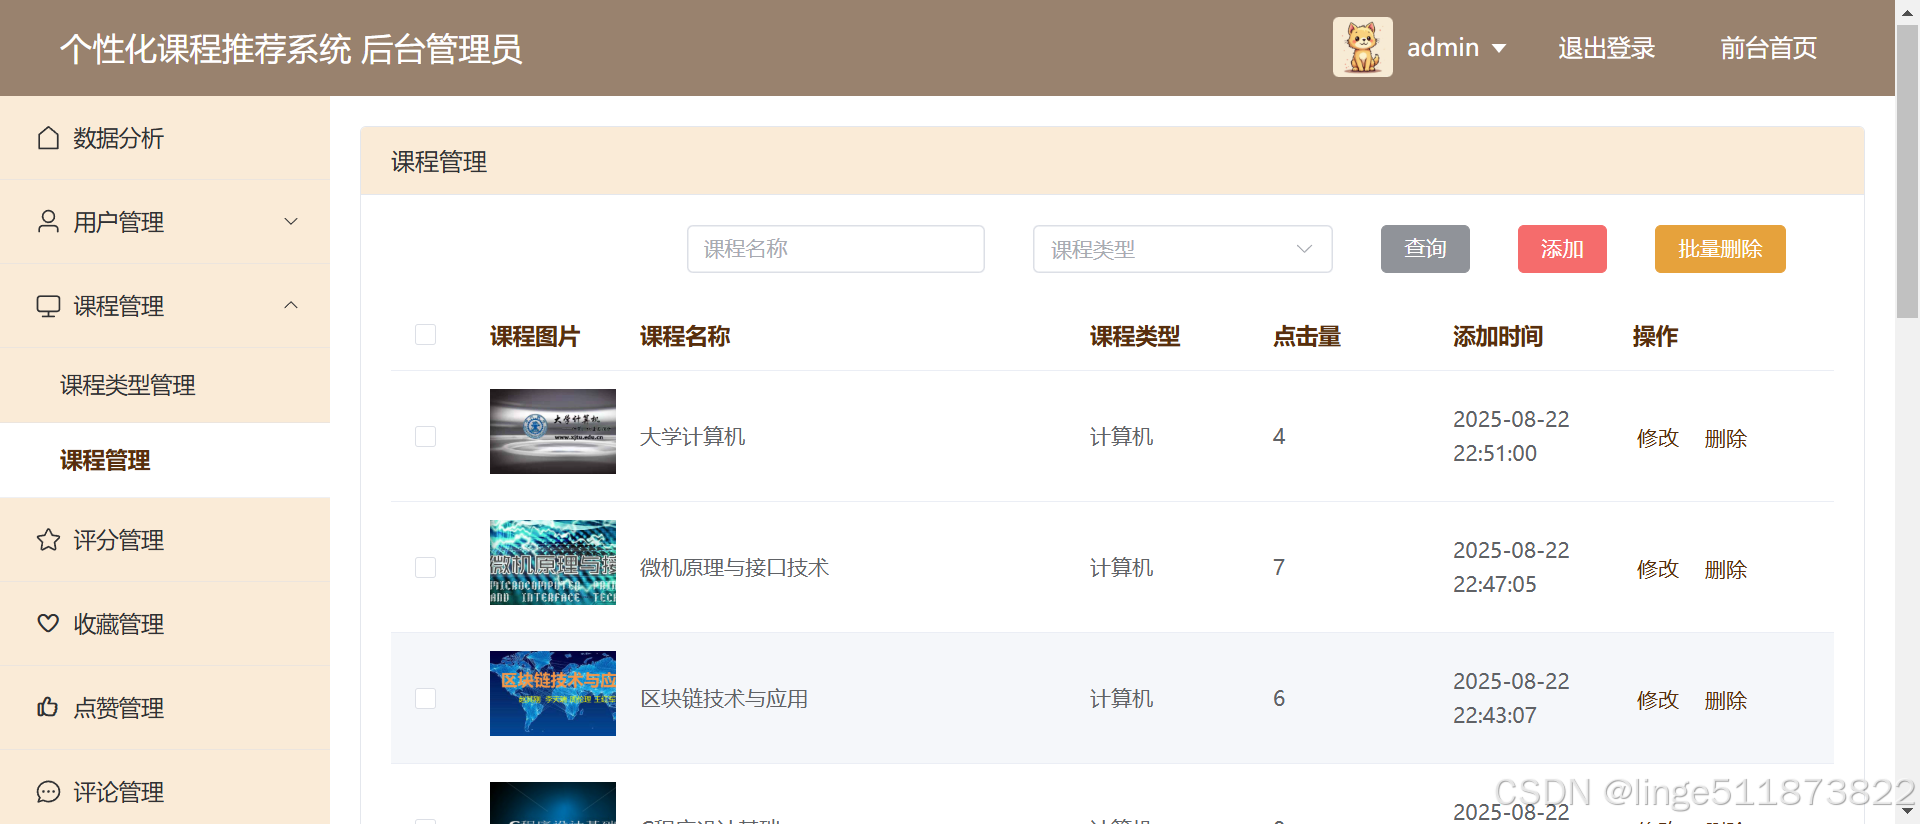Screen dimensions: 1920x824
Task: Click 删除 for 区块链技术与应用
Action: (x=1725, y=700)
